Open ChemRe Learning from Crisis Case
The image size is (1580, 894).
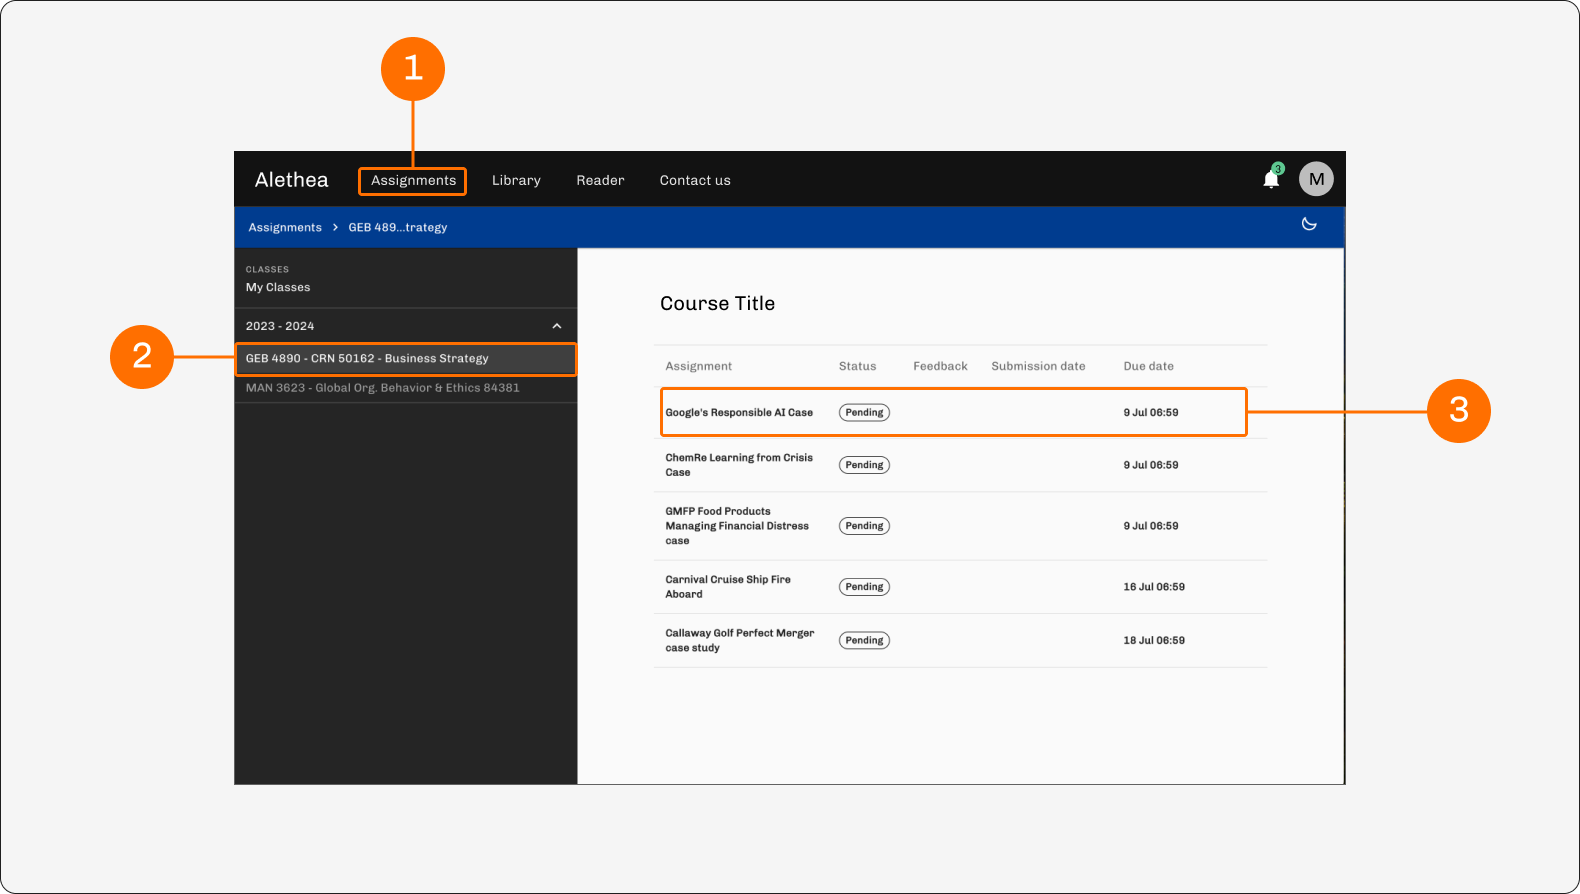pos(739,465)
